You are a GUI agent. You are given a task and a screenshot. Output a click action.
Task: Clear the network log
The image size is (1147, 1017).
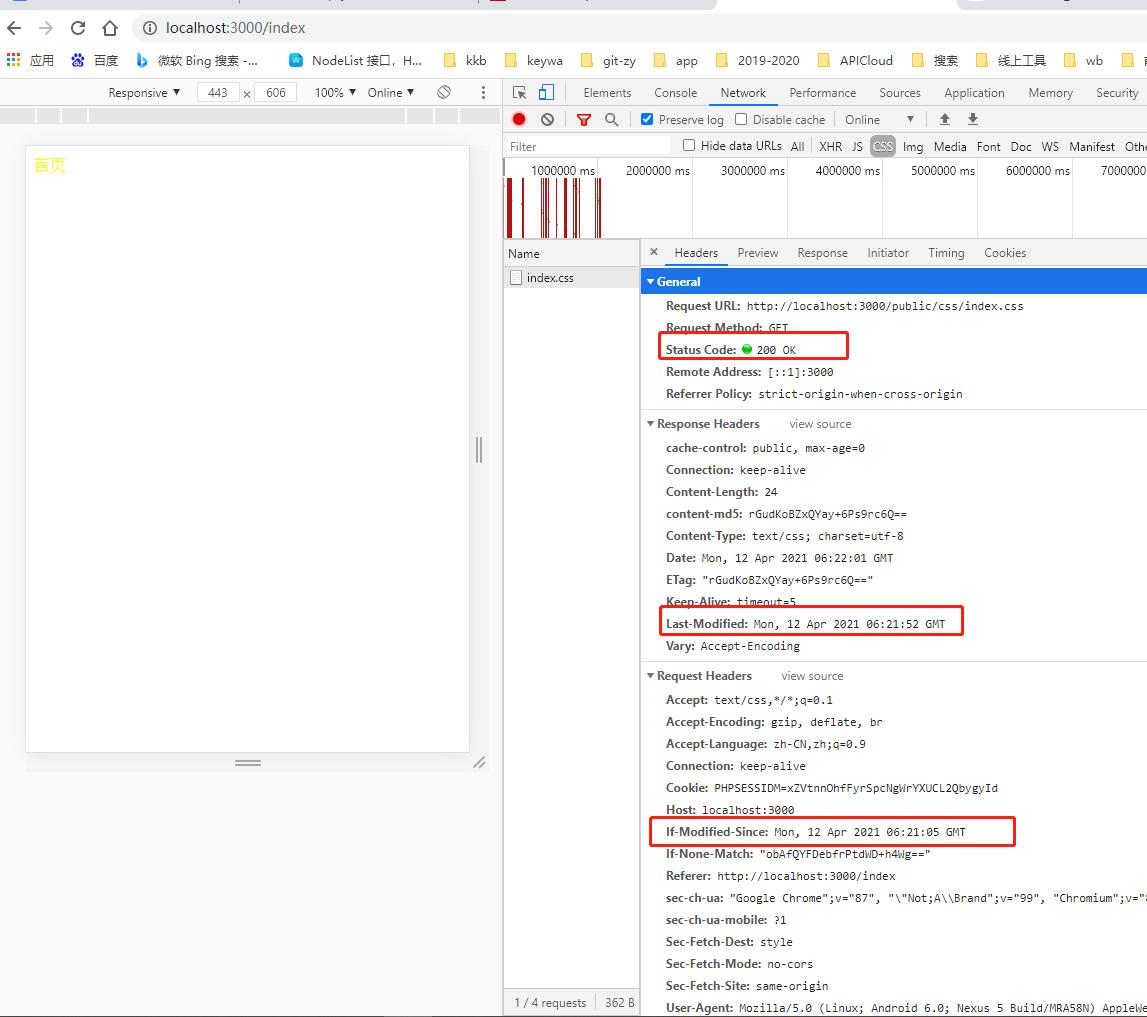pos(547,119)
